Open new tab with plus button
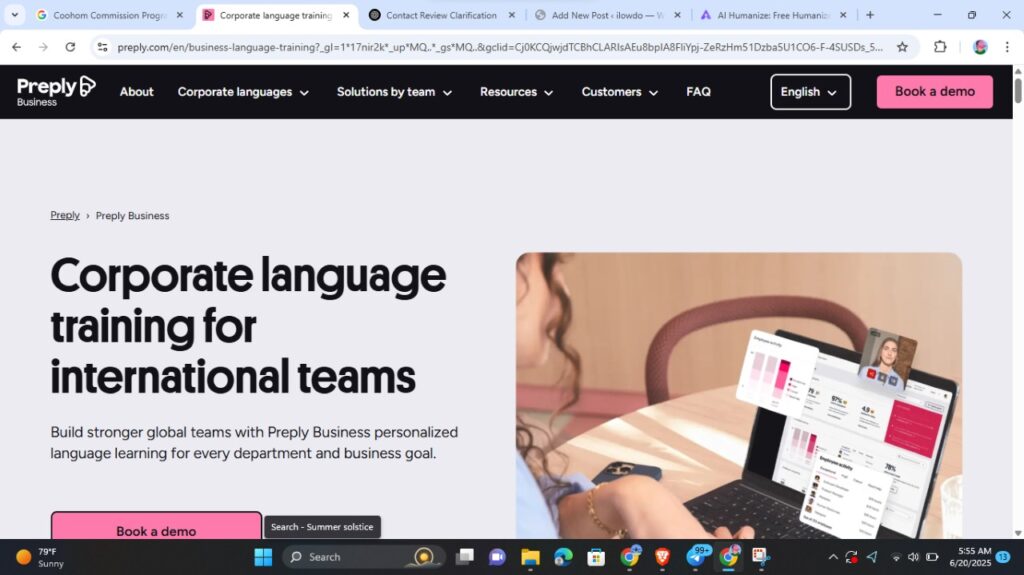 click(869, 15)
